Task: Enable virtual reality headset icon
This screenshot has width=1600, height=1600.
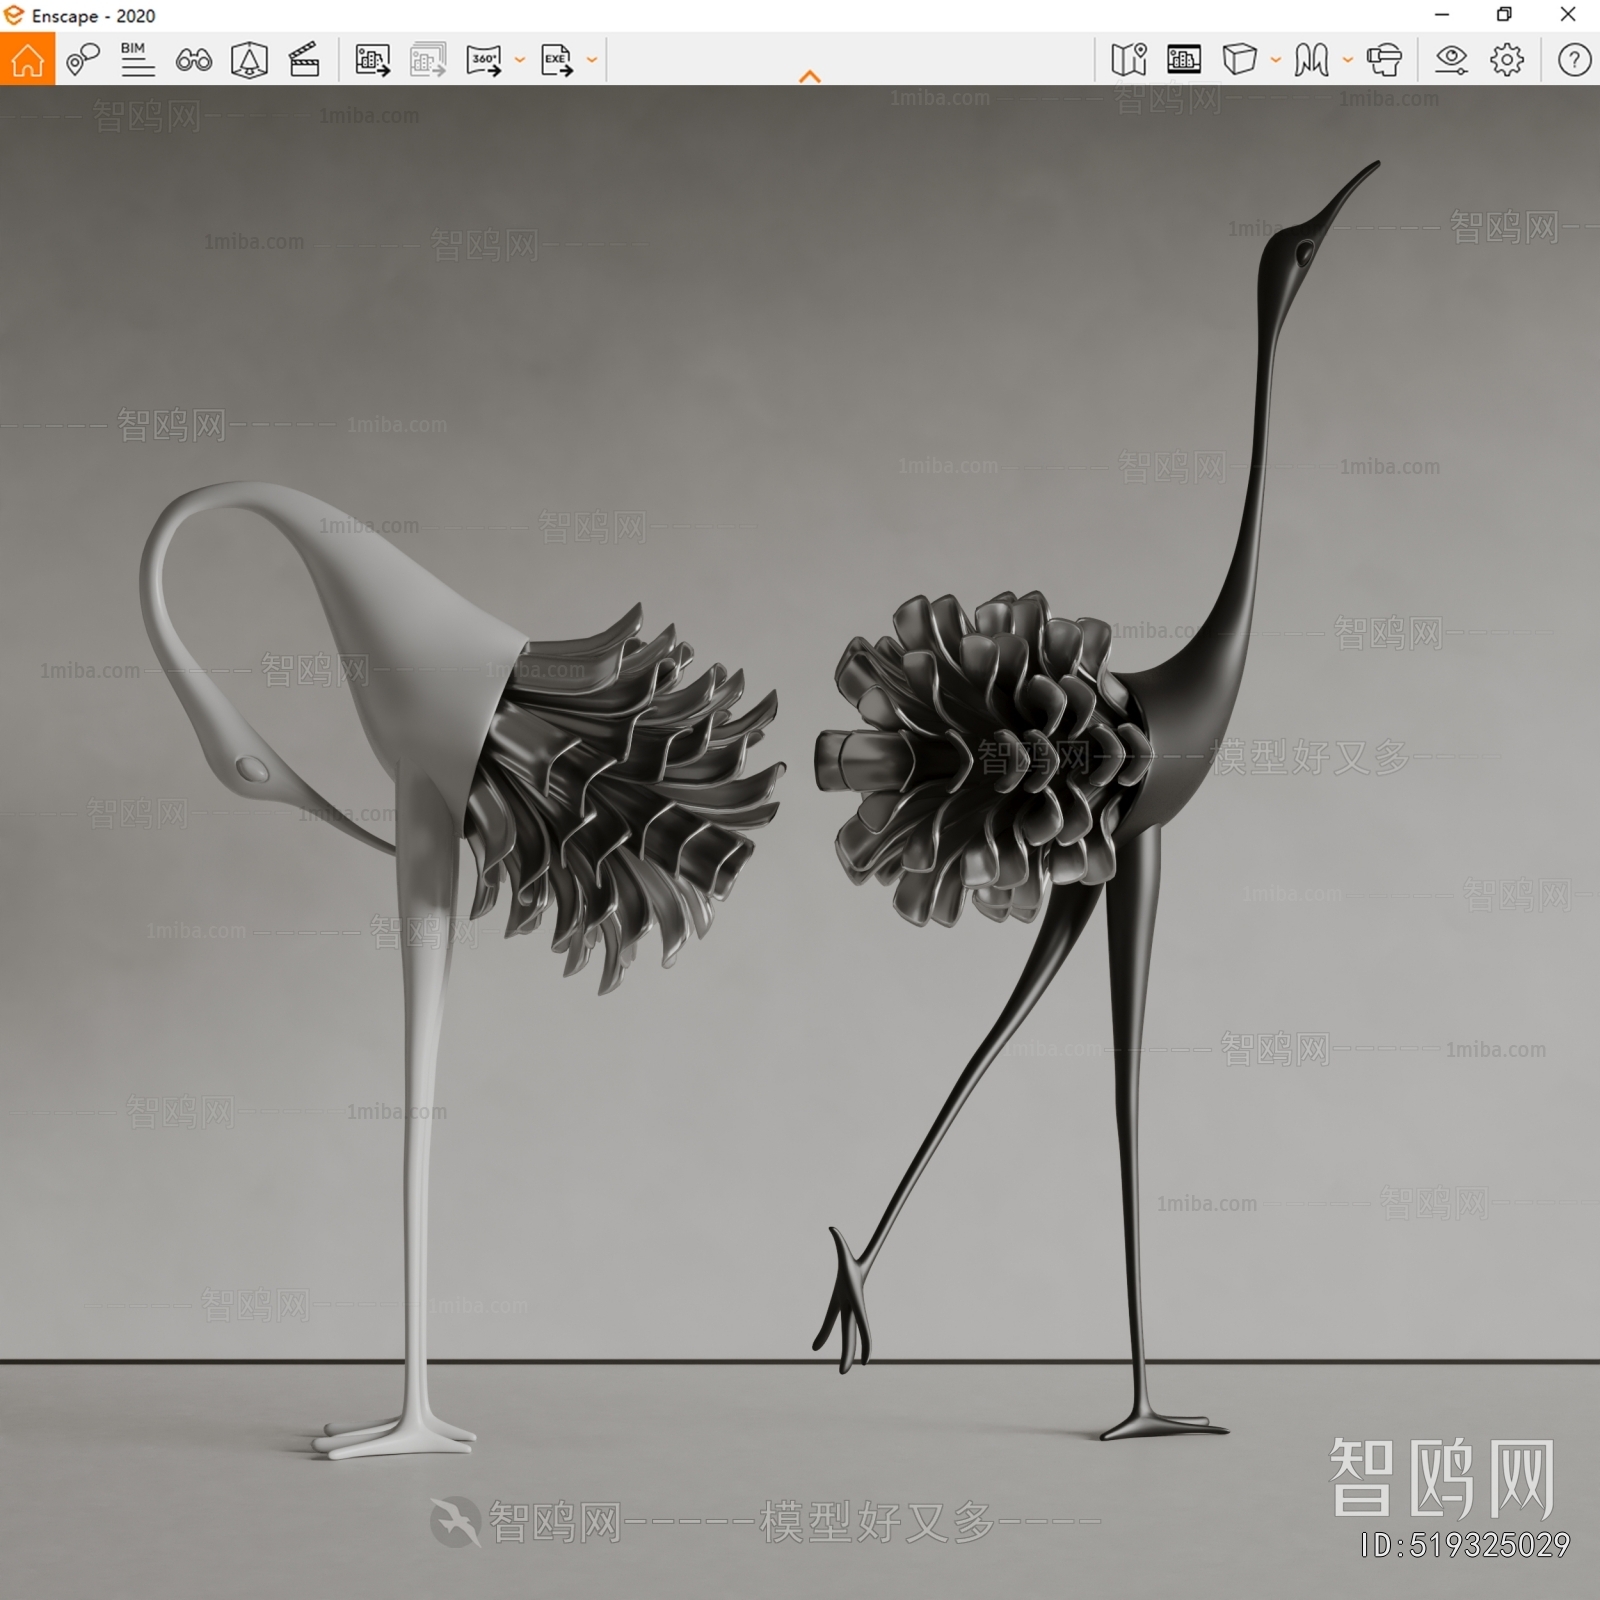Action: pyautogui.click(x=1384, y=60)
